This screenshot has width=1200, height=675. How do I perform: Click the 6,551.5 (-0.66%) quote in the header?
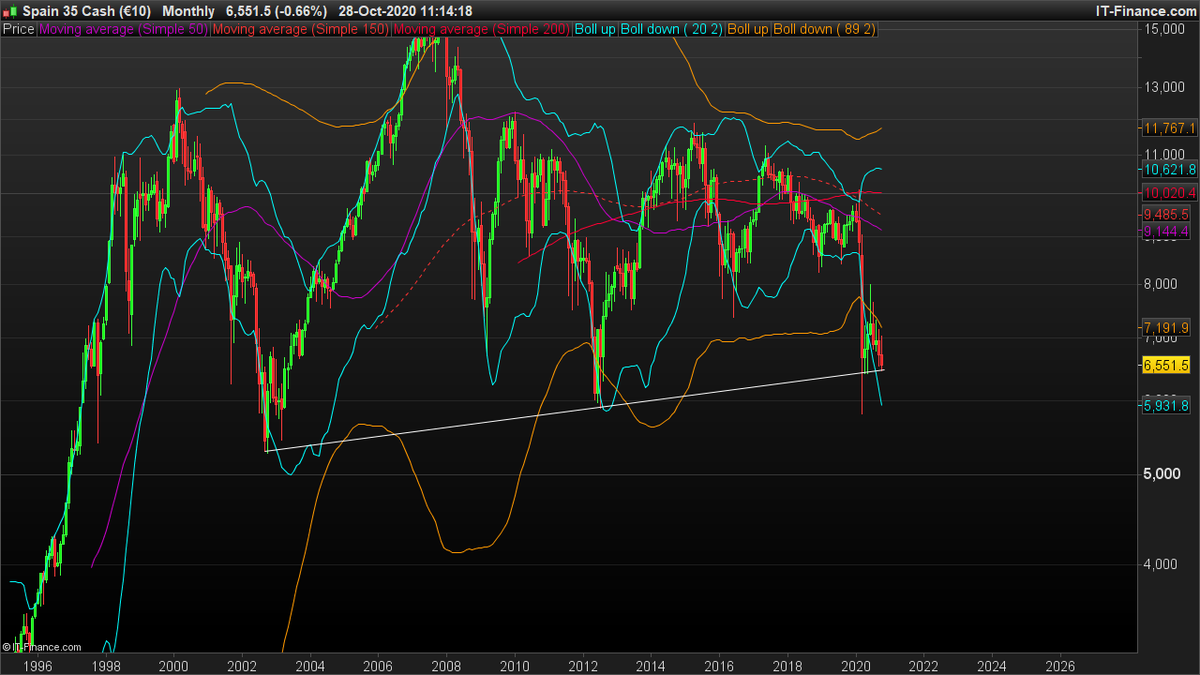[x=276, y=11]
